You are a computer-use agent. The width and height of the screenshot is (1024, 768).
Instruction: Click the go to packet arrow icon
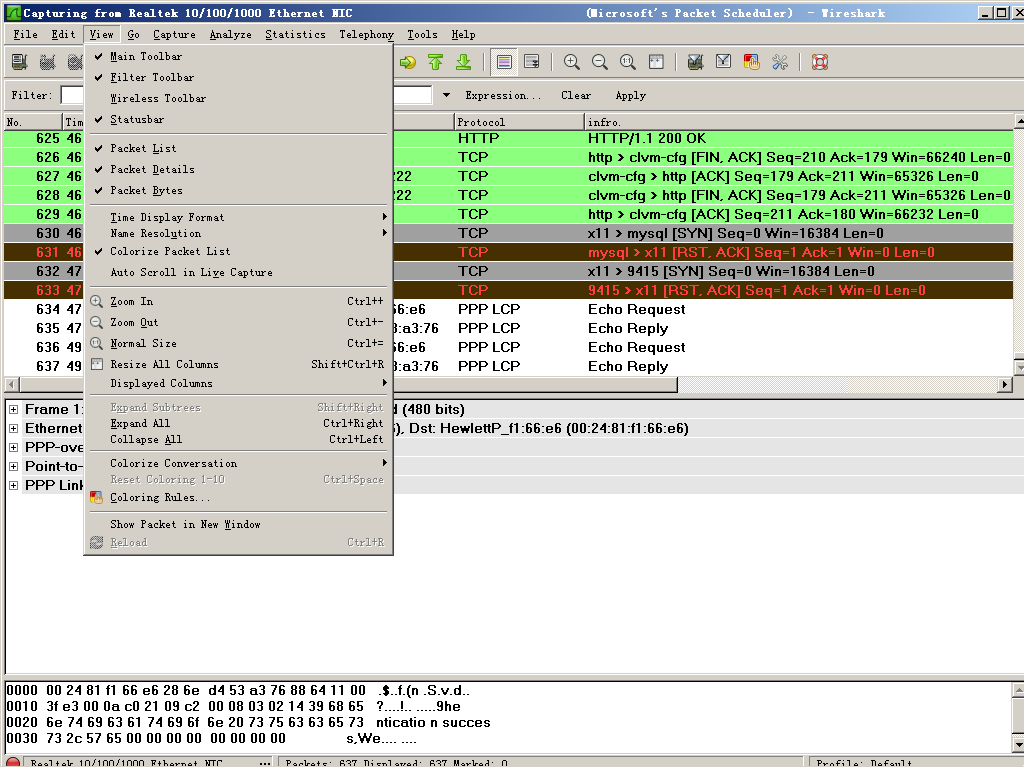click(408, 62)
